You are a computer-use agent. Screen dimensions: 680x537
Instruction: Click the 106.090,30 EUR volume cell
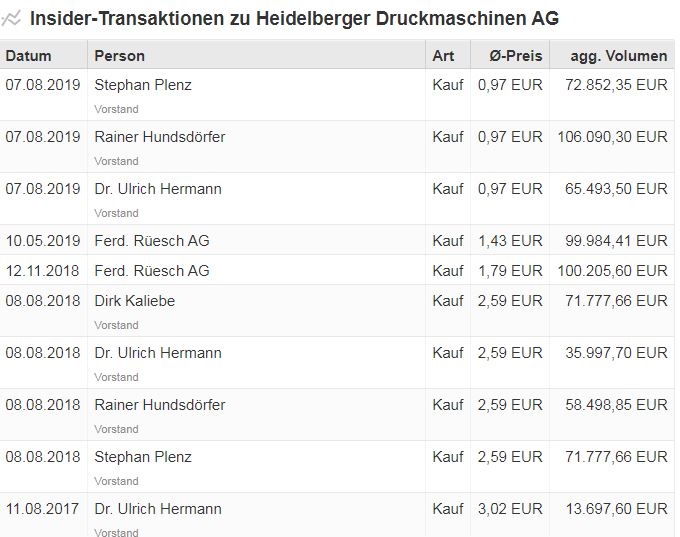[x=613, y=137]
